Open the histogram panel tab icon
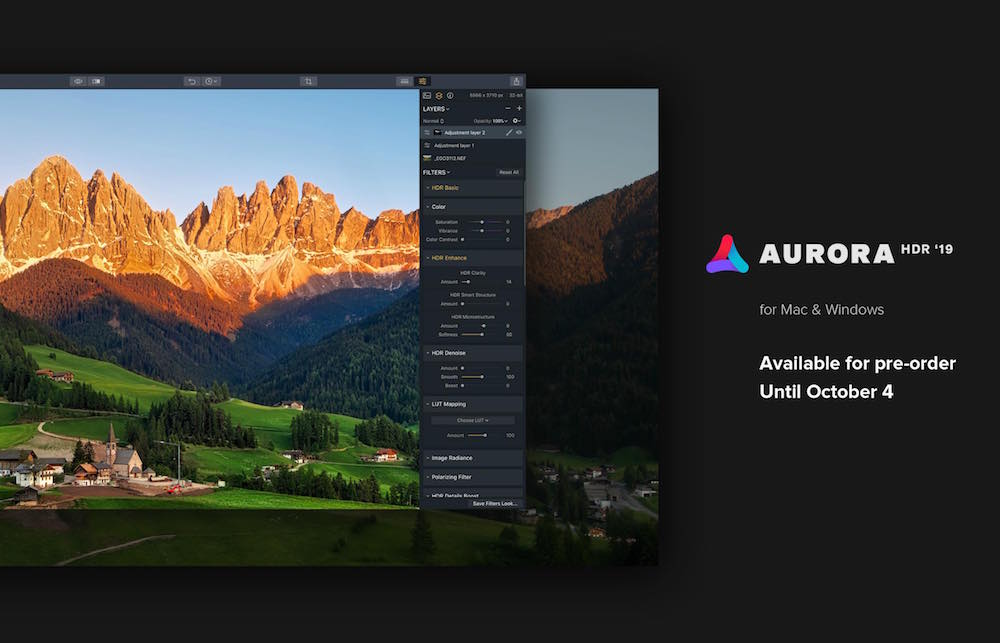Screen dimensions: 1000x643 [x=427, y=96]
